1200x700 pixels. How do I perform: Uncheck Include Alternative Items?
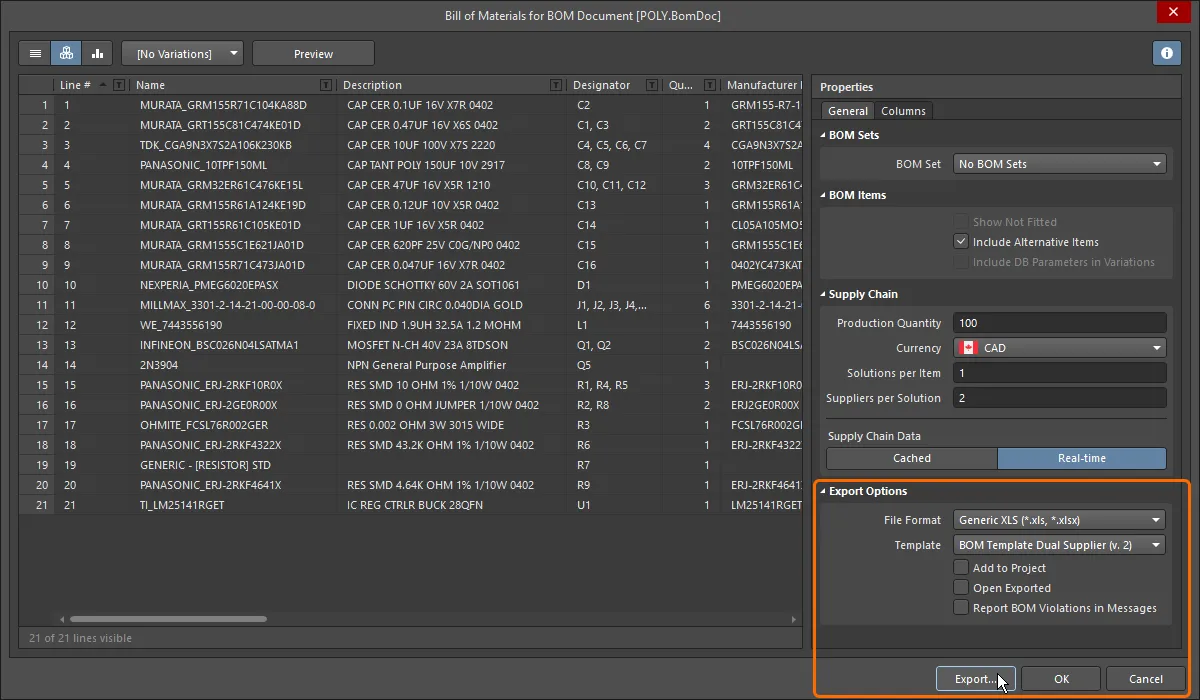(961, 242)
